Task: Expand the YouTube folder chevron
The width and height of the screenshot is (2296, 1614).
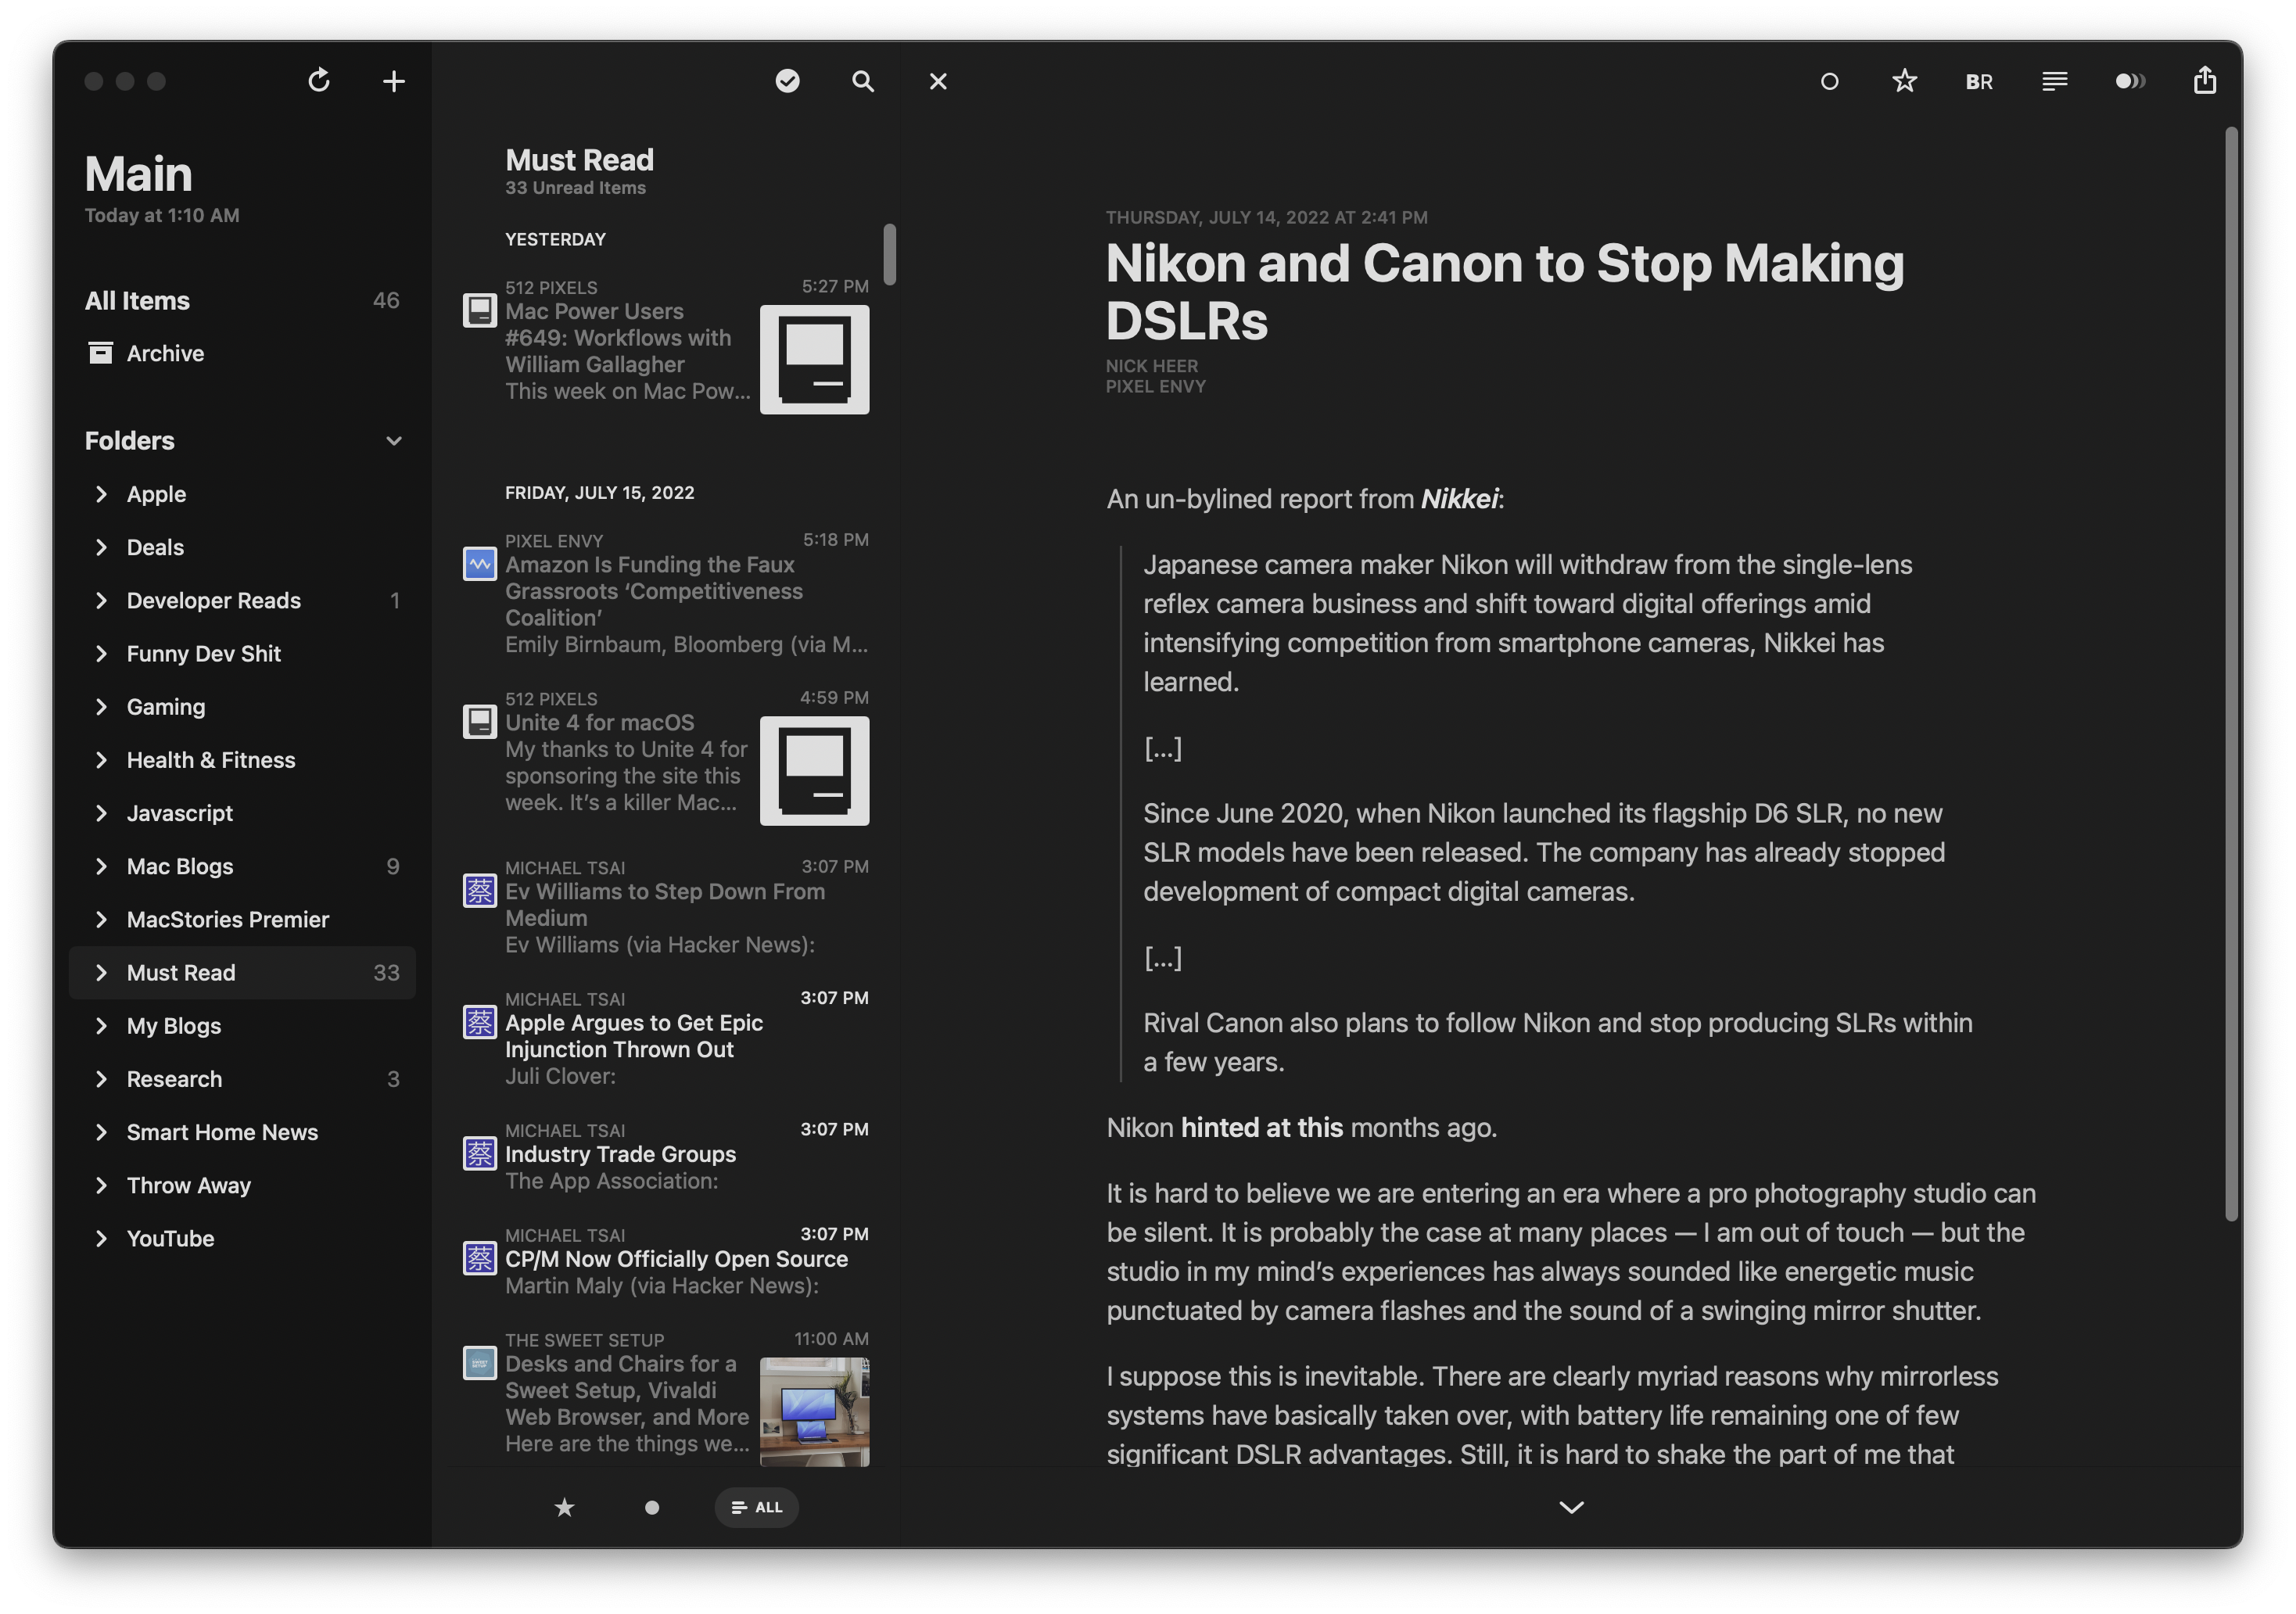Action: coord(101,1238)
